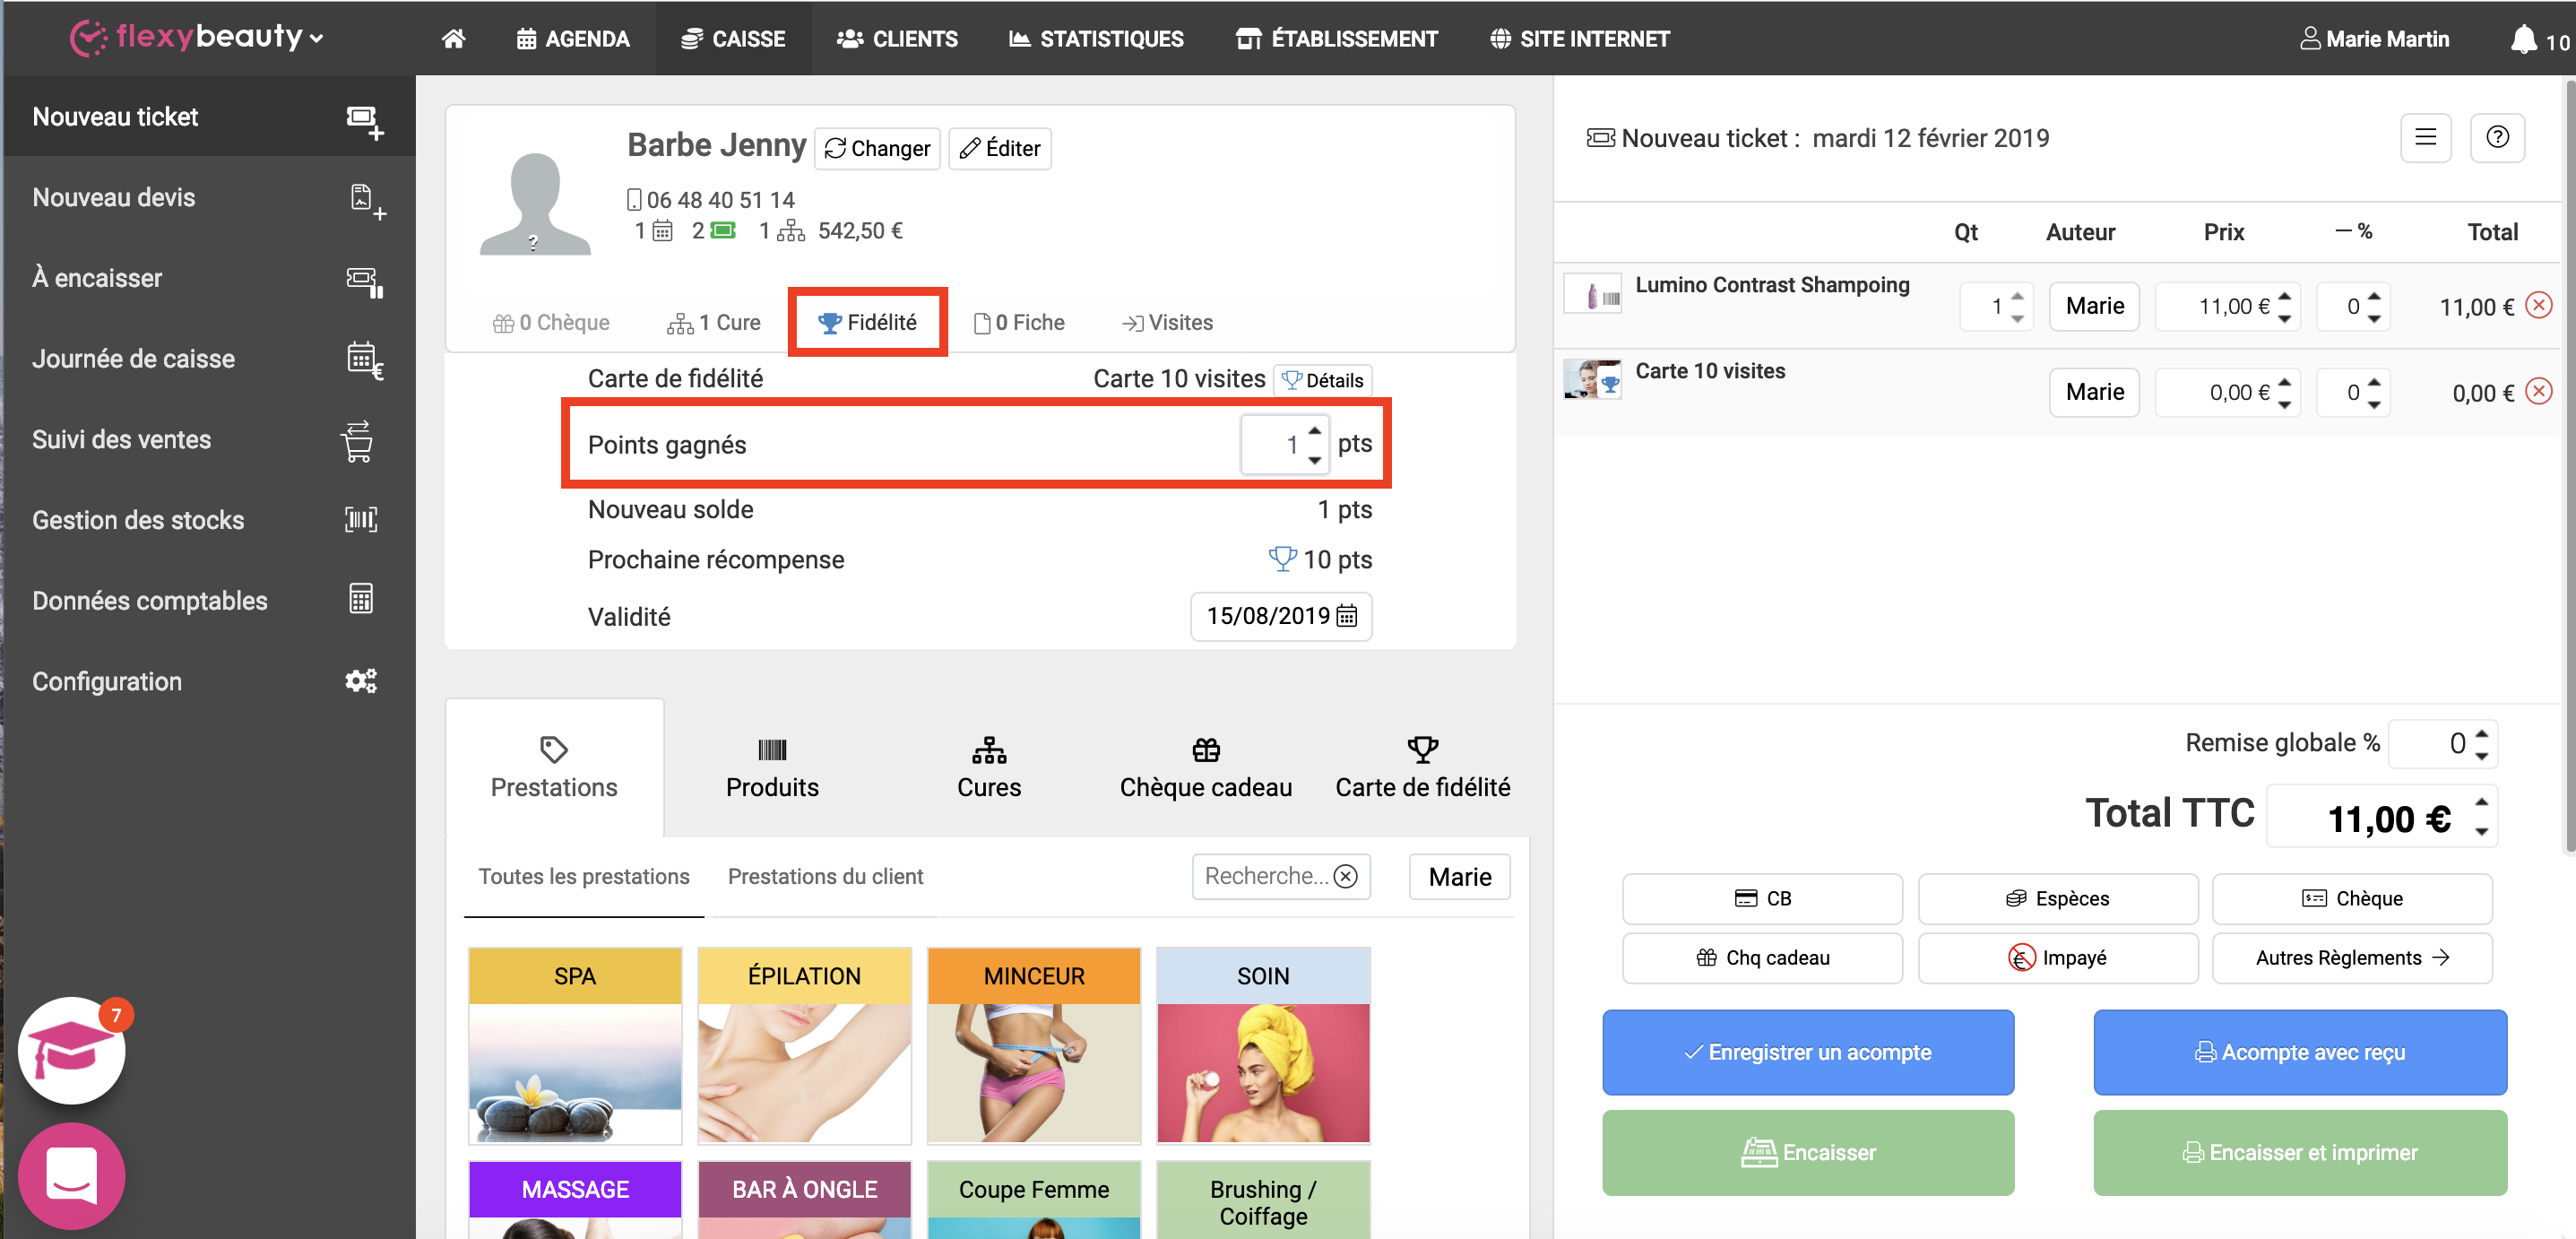Open the CAISSE menu
The height and width of the screenshot is (1239, 2576).
[733, 39]
